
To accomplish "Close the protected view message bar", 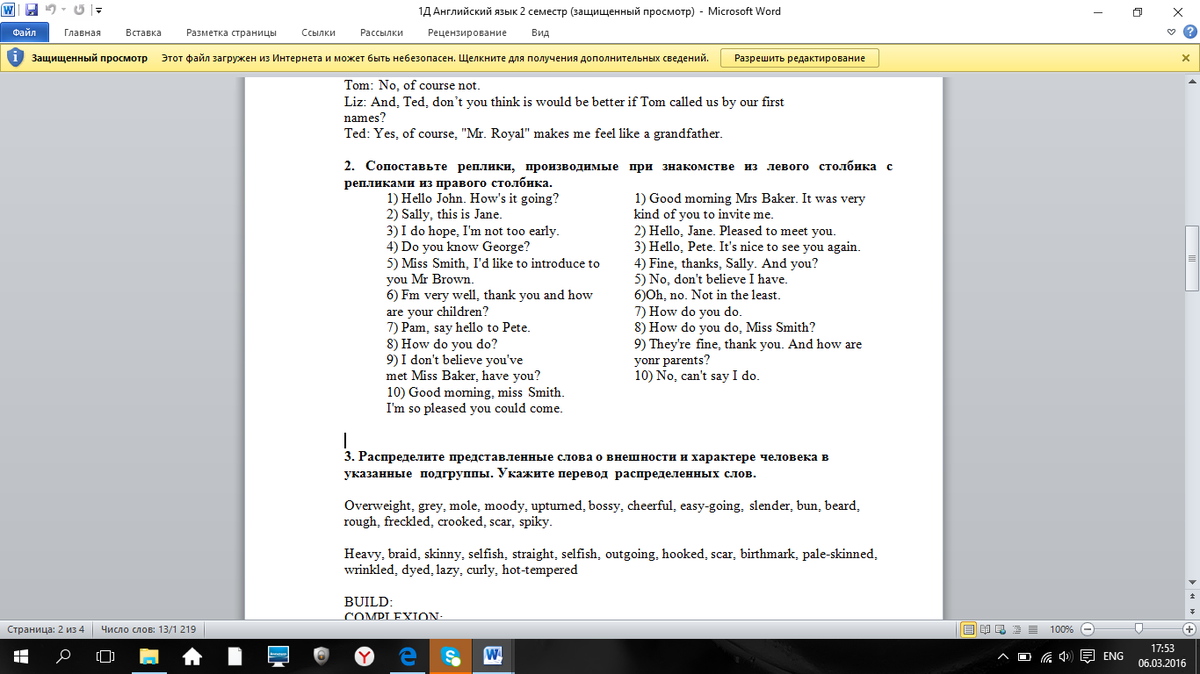I will tap(1185, 58).
